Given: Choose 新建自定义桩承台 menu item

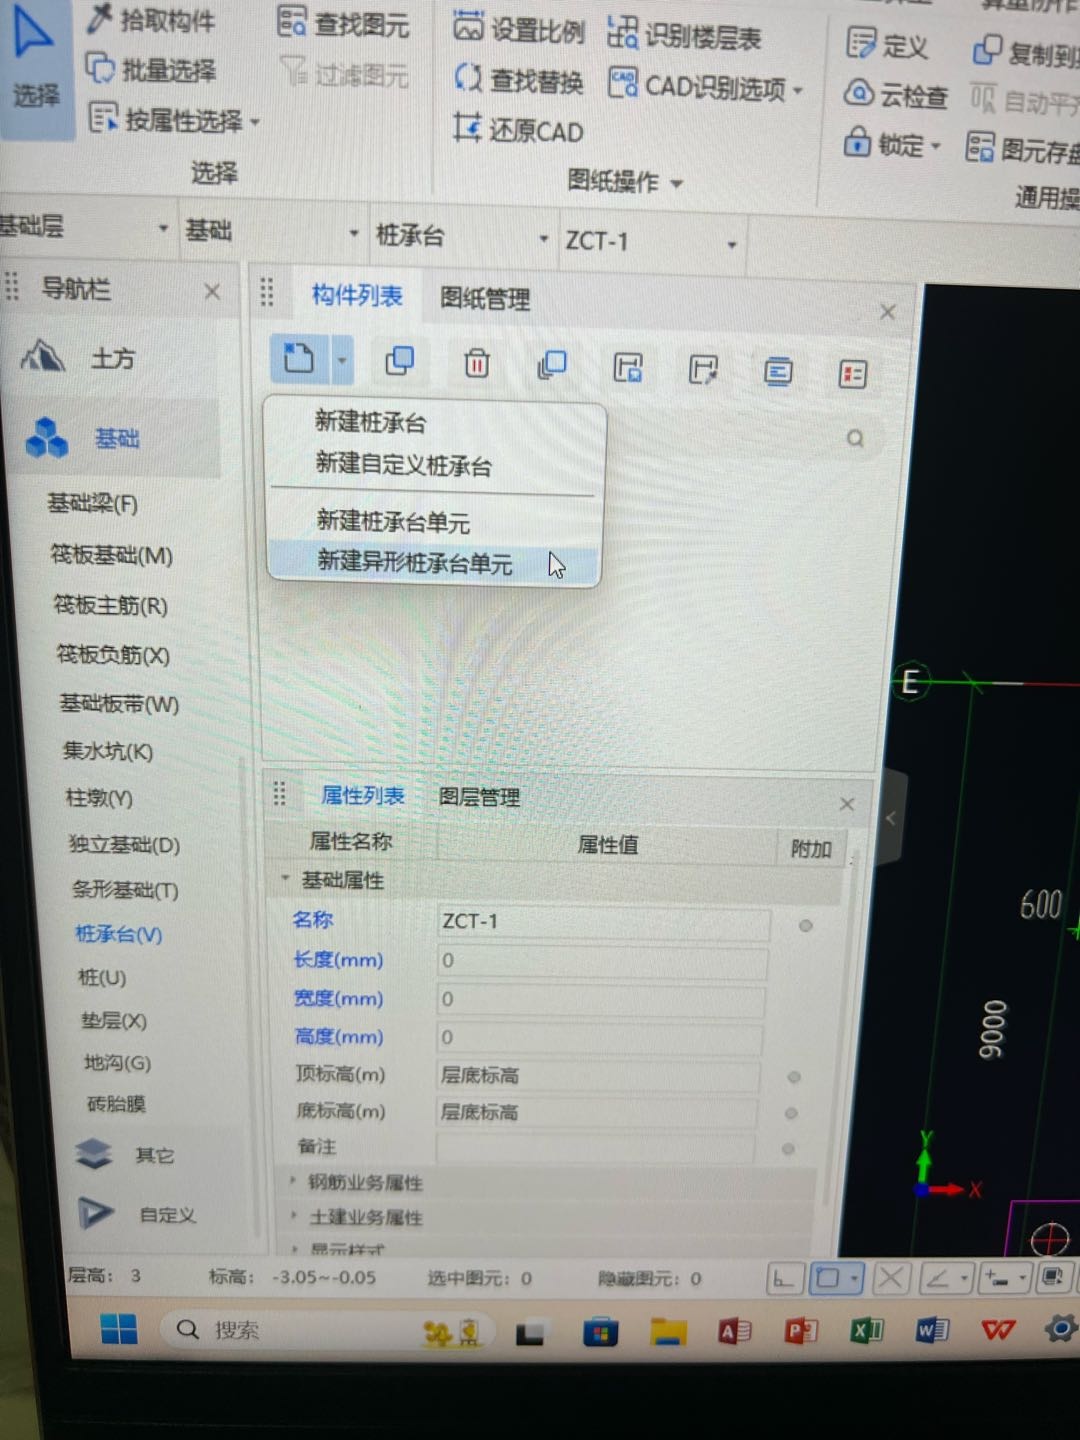Looking at the screenshot, I should tap(403, 465).
